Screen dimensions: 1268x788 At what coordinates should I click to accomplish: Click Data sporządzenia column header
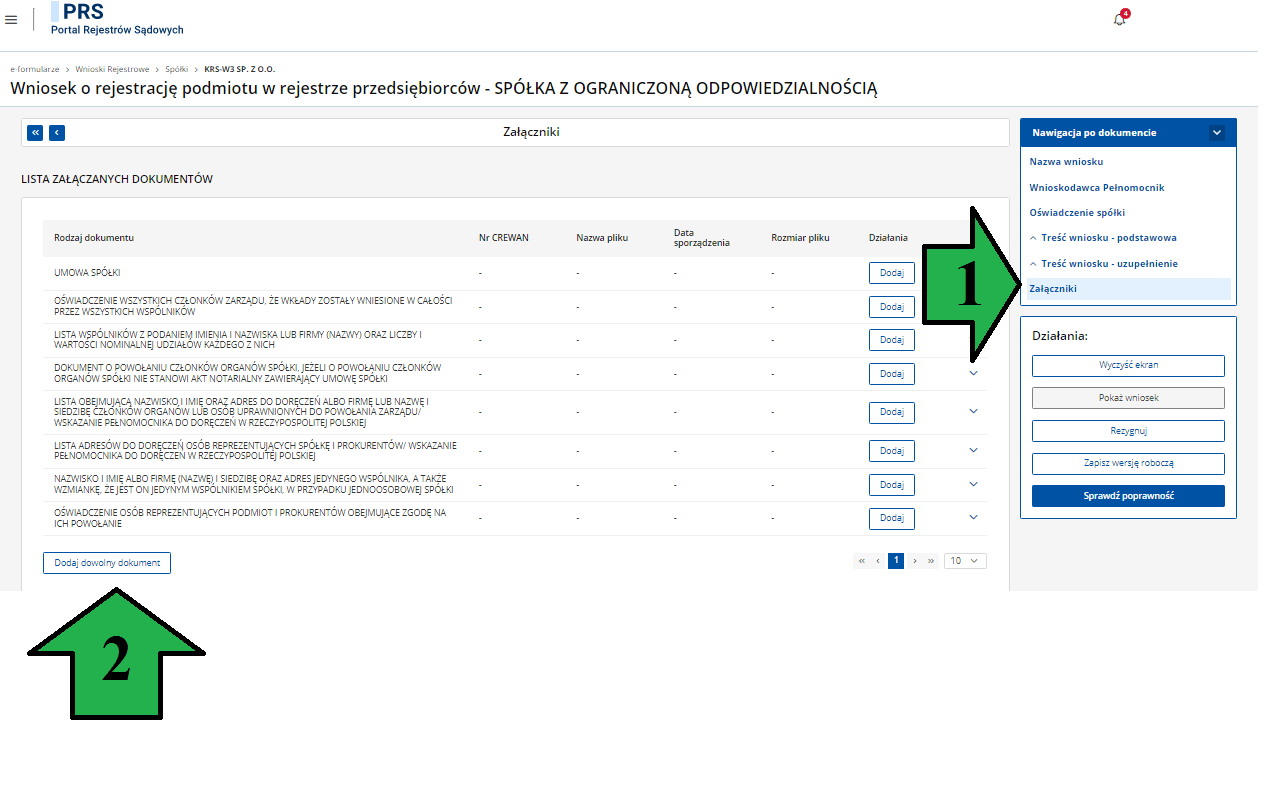[x=702, y=237]
